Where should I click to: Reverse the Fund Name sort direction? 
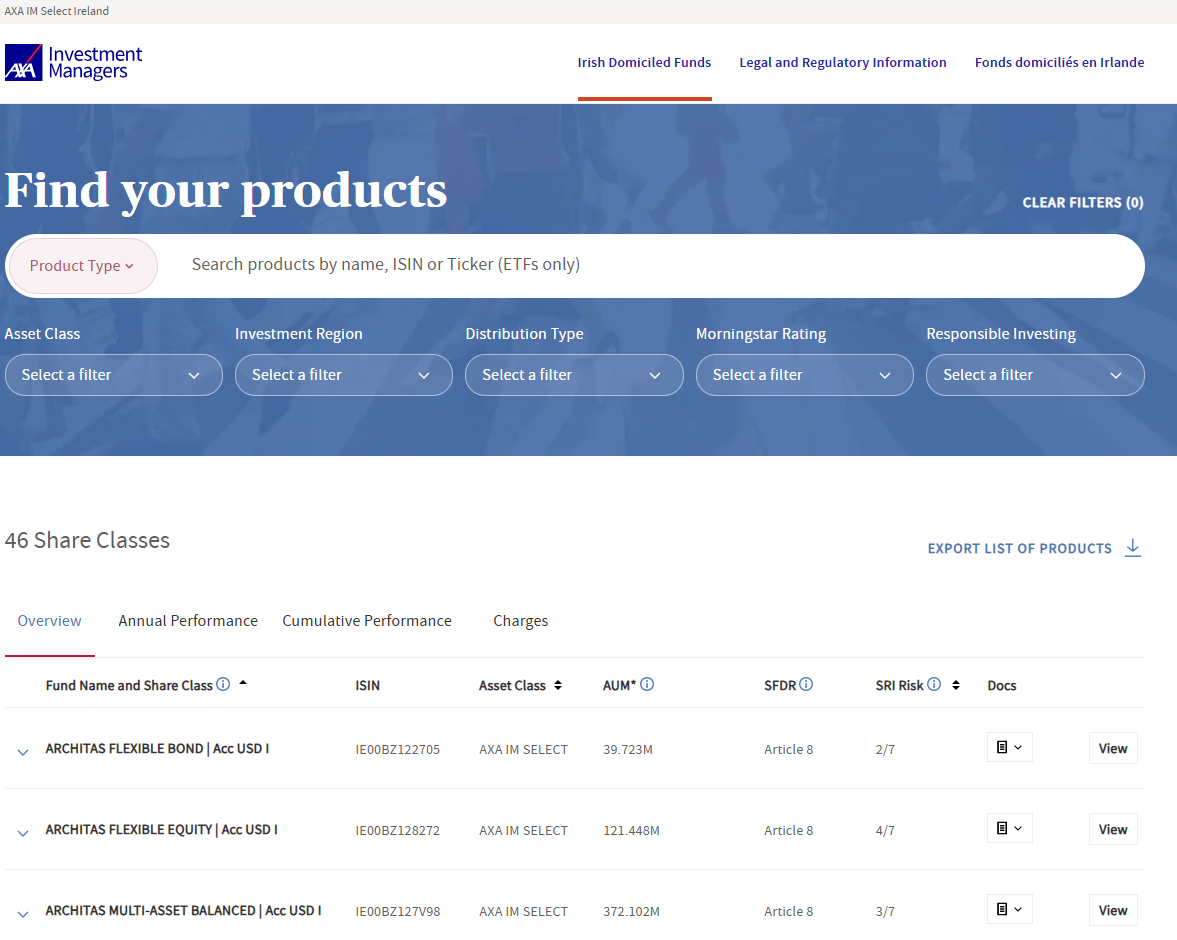click(240, 682)
